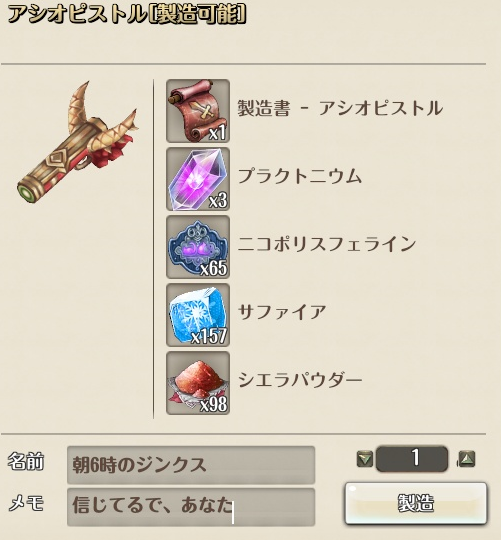Screen dimensions: 501x540
Task: Click the サファイア material name
Action: [282, 312]
